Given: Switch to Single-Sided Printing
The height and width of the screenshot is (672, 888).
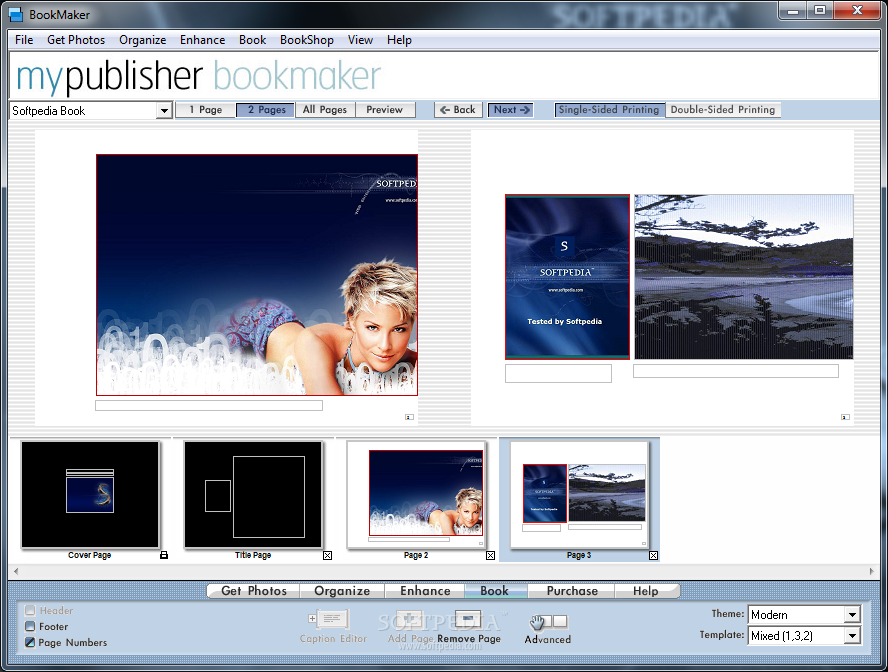Looking at the screenshot, I should coord(609,110).
